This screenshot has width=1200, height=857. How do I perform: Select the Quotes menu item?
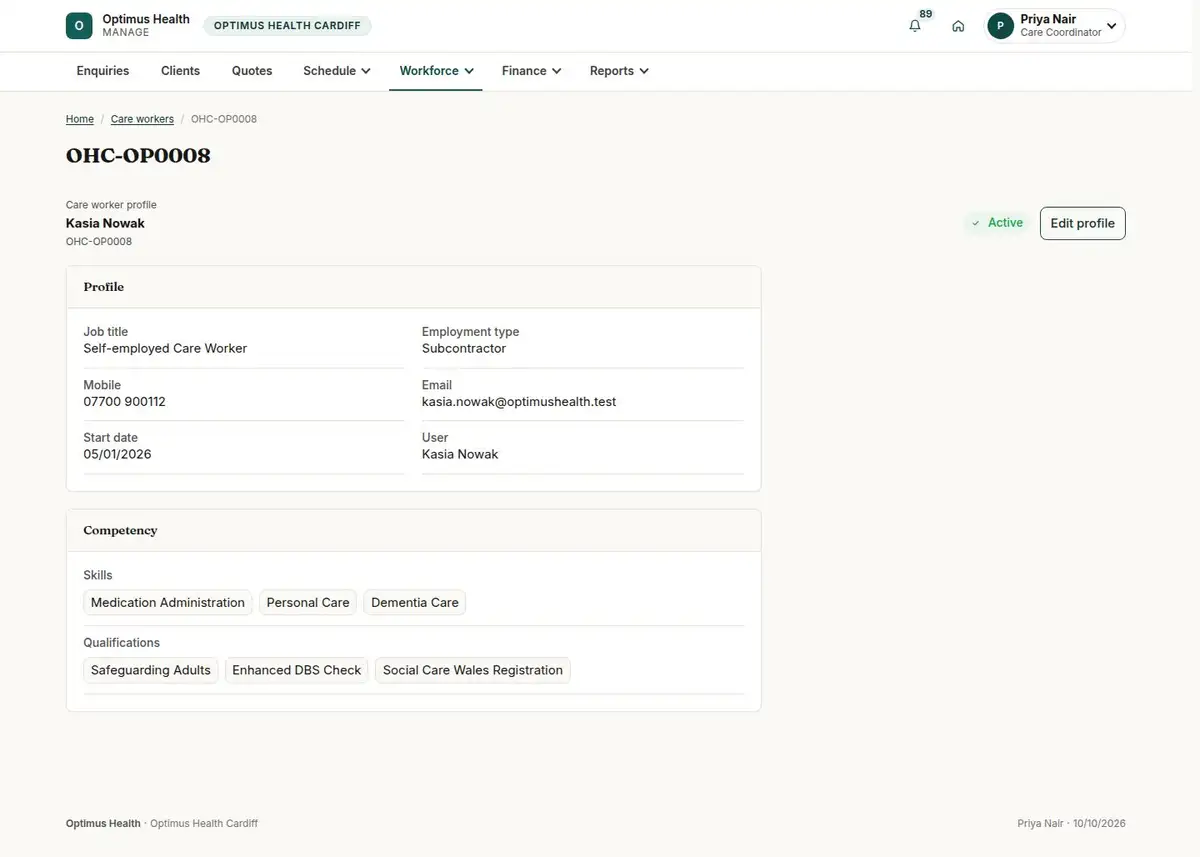252,71
